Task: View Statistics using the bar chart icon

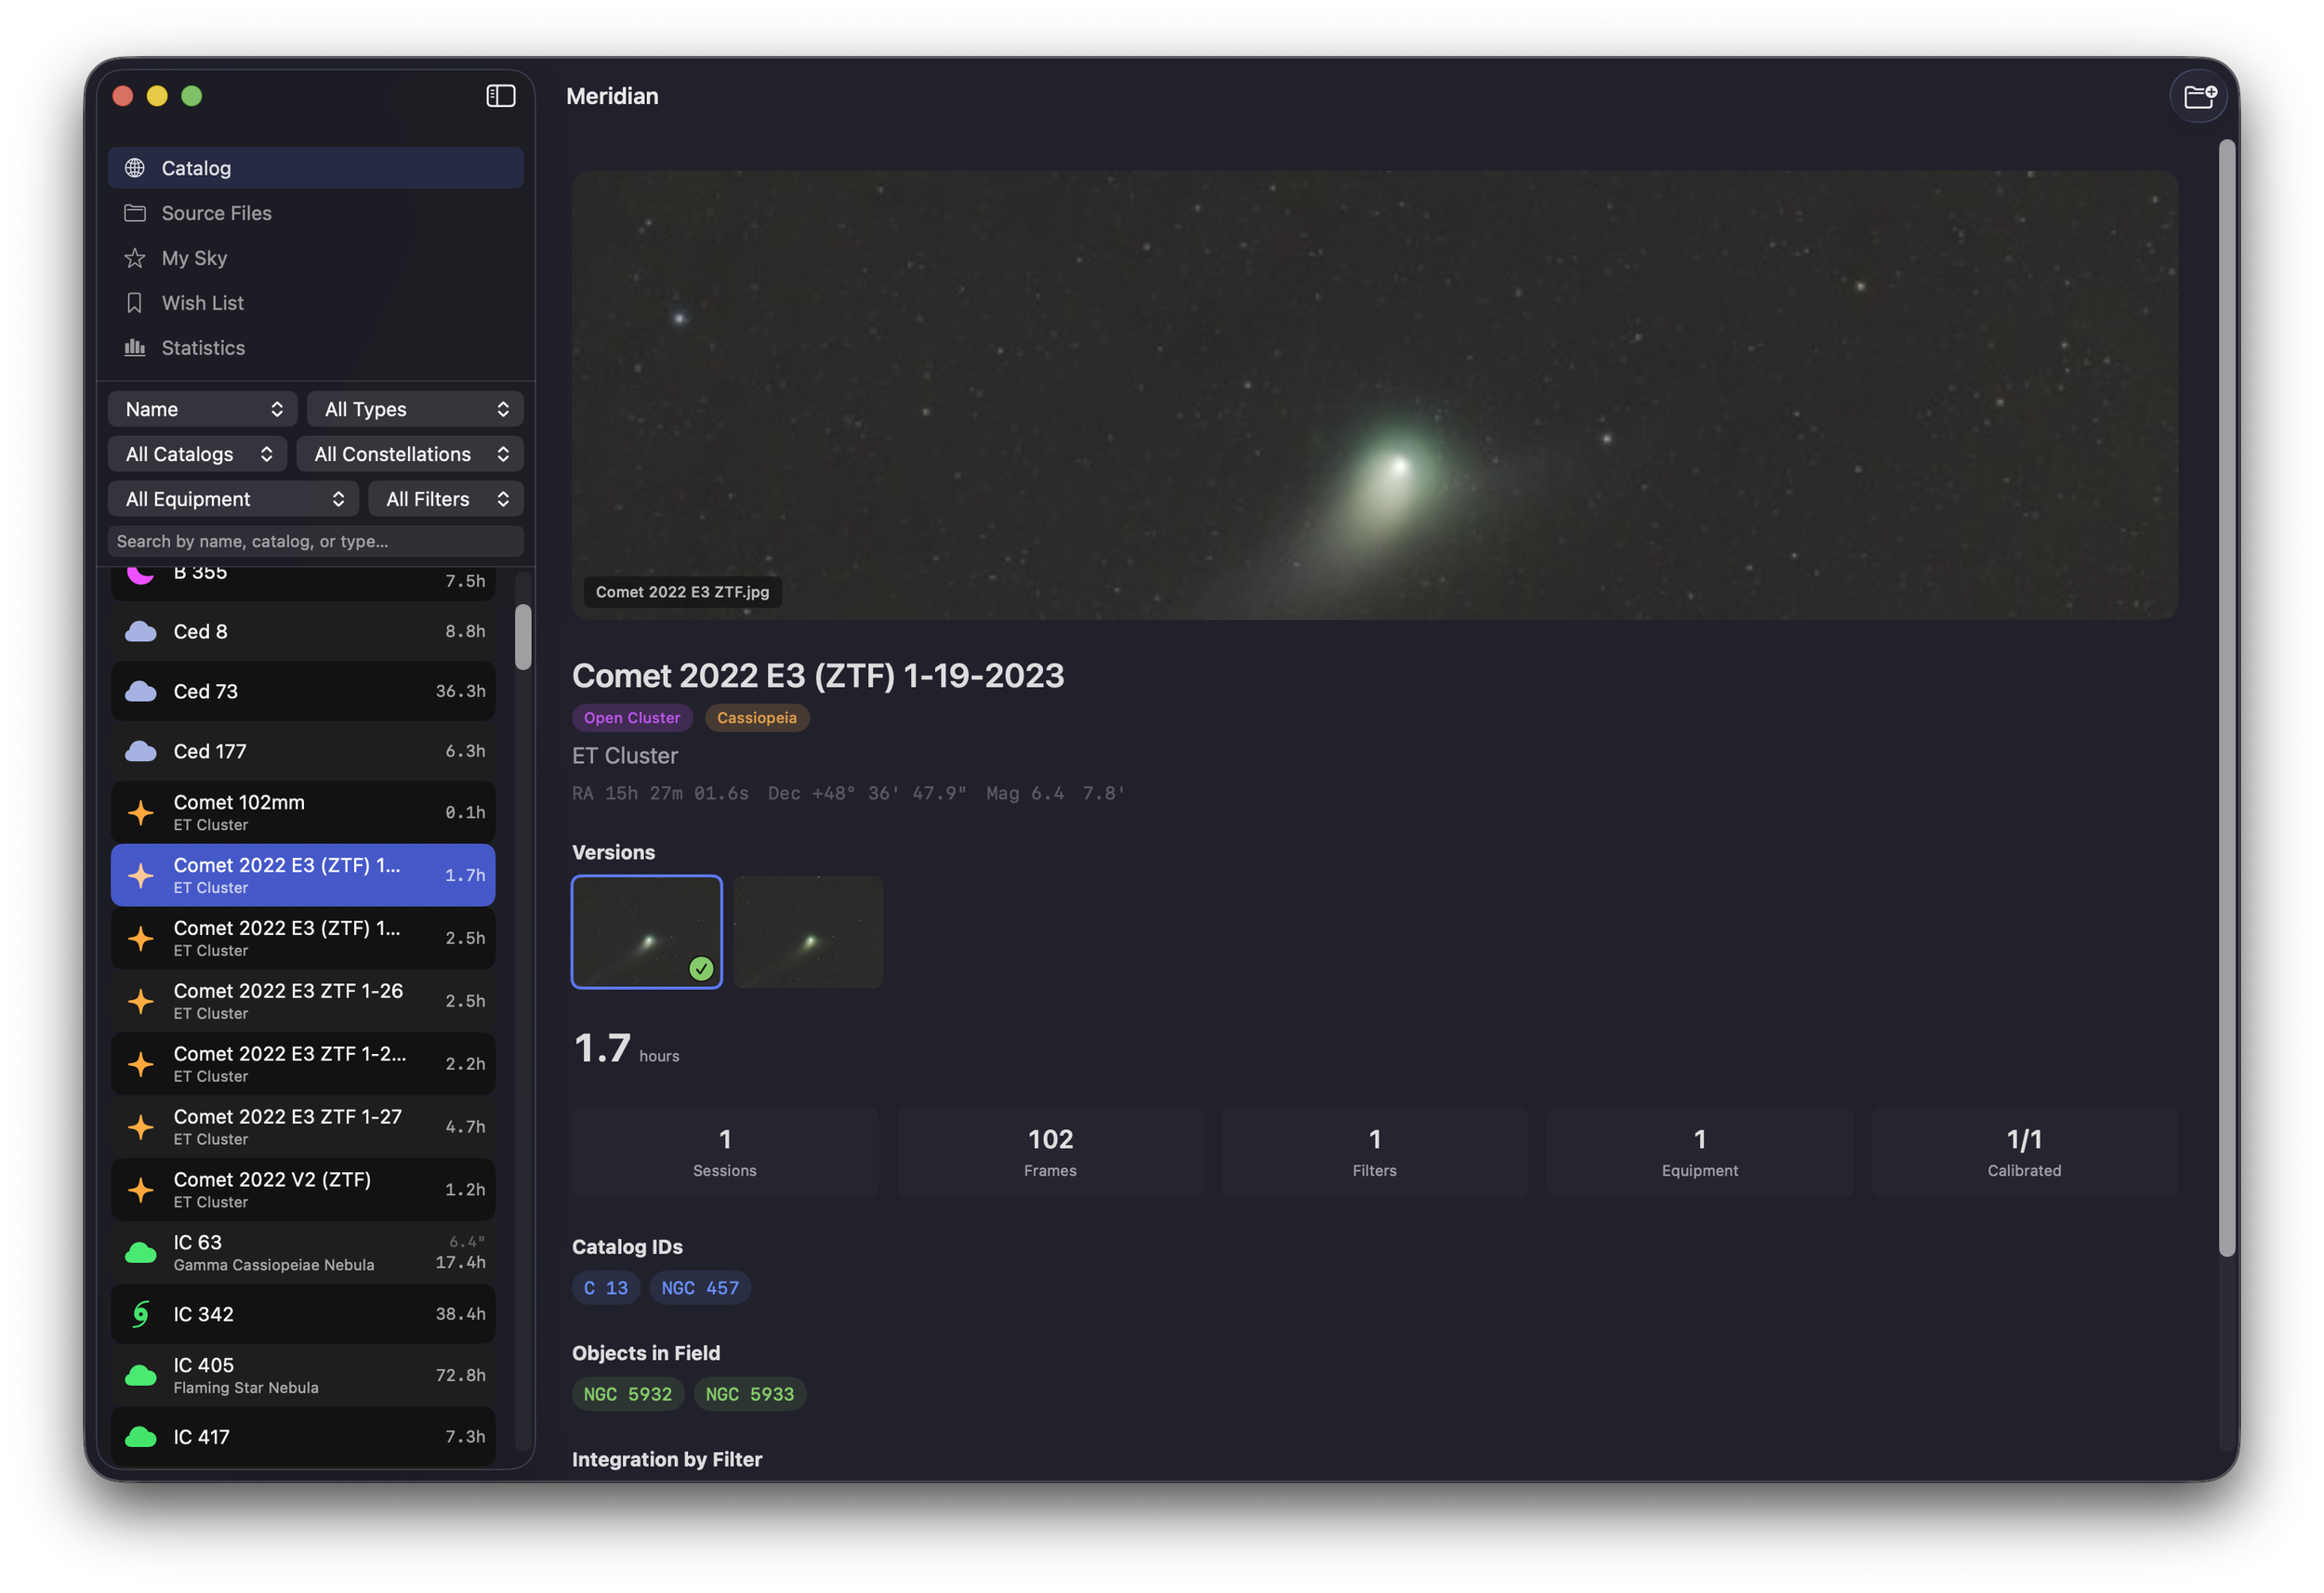Action: 136,347
